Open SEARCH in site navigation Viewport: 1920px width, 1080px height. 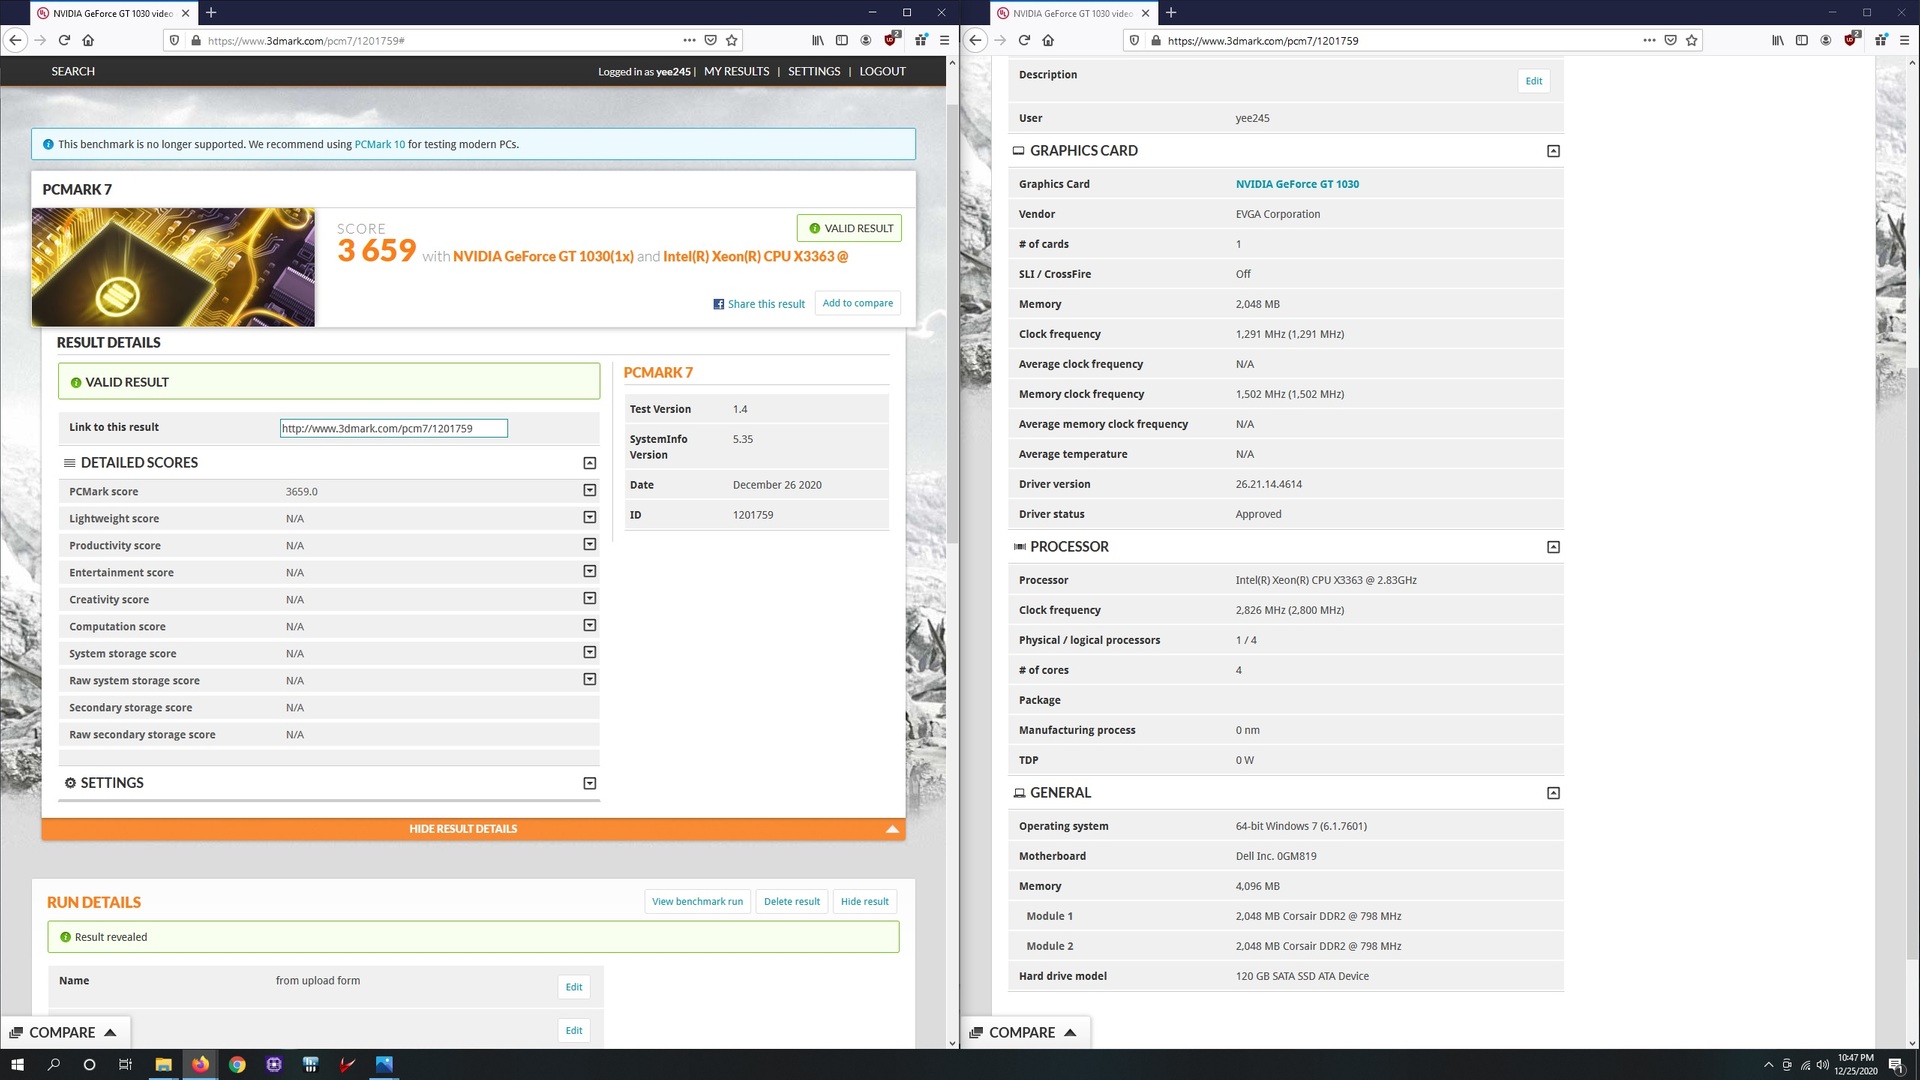pyautogui.click(x=73, y=71)
